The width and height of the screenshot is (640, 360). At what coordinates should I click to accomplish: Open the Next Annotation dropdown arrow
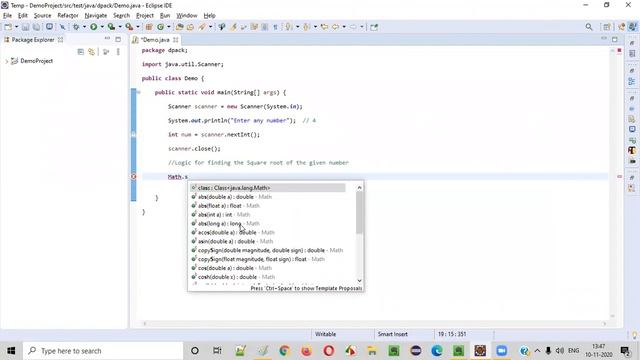[297, 27]
